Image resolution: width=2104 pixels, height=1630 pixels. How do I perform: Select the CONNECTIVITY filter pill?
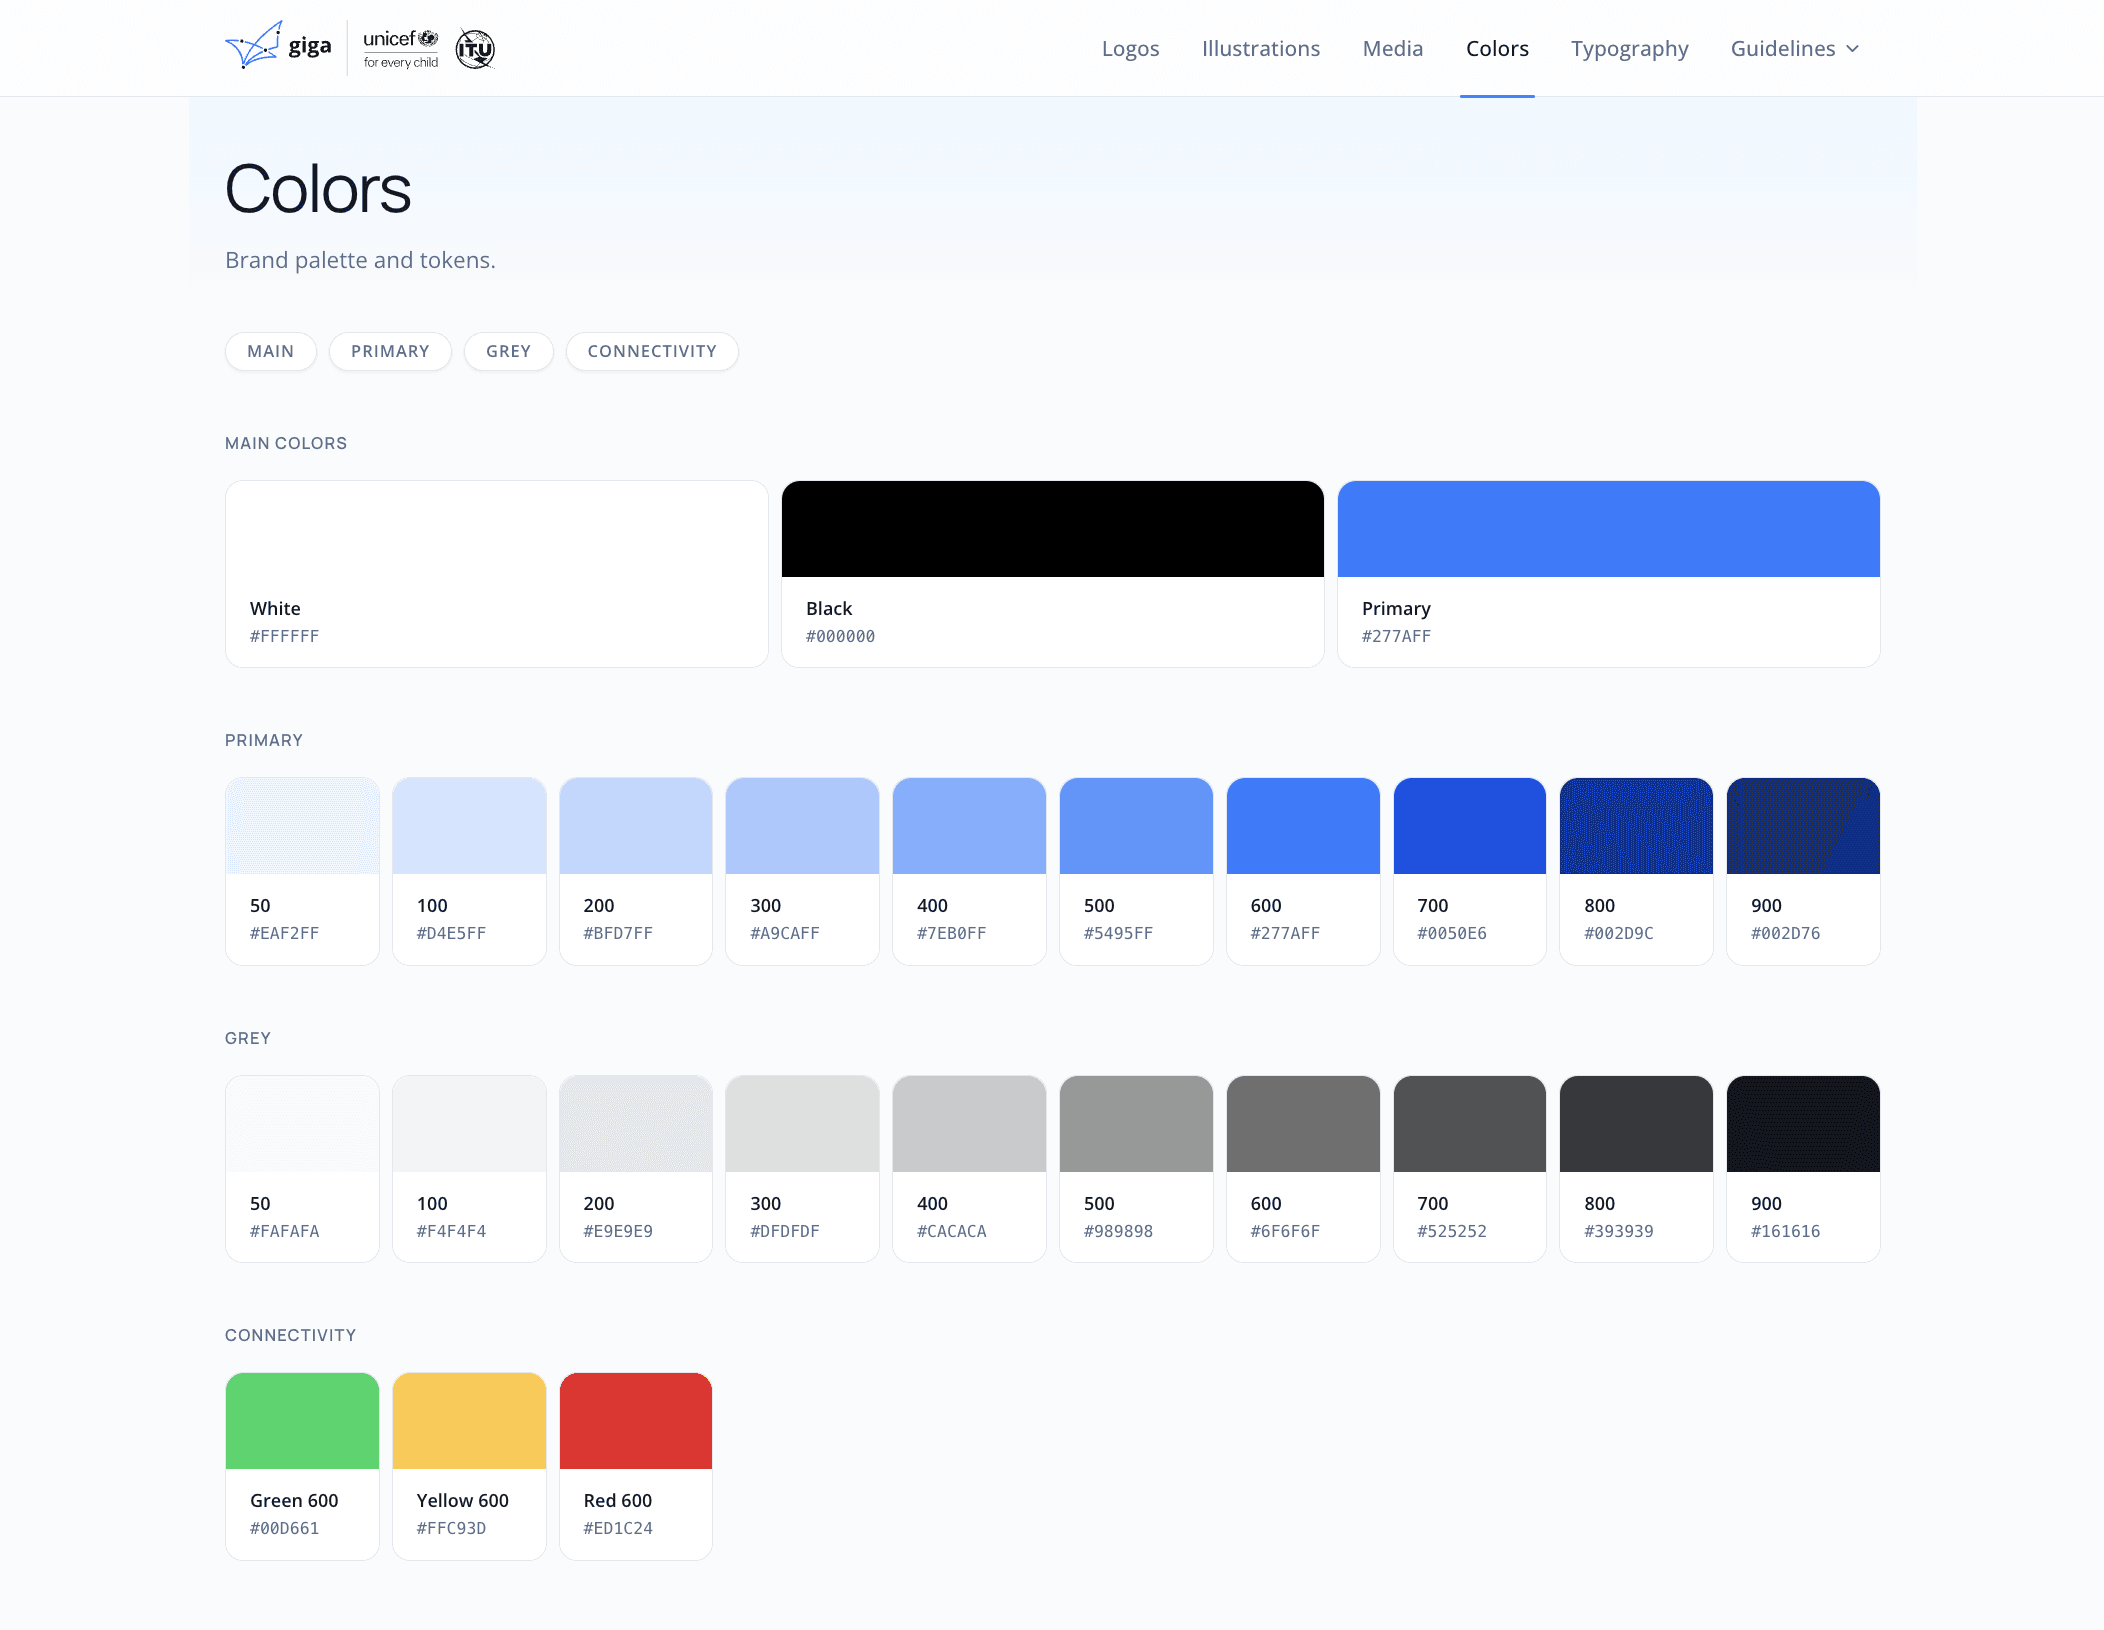(652, 351)
